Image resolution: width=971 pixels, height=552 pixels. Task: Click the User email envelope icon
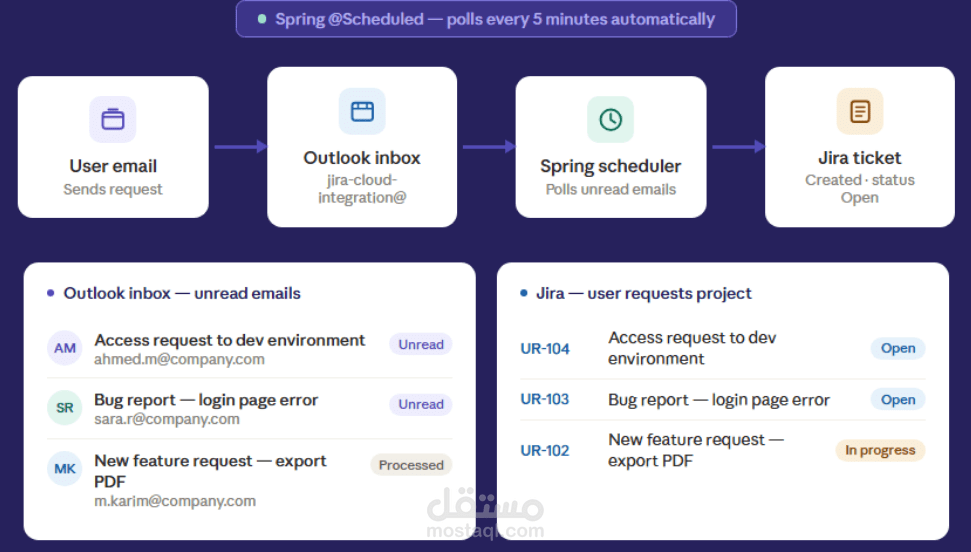point(113,119)
